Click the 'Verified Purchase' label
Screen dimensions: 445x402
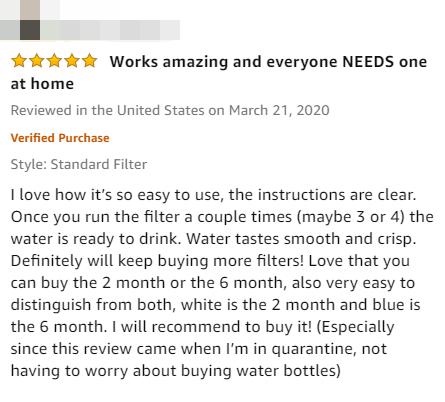click(60, 138)
